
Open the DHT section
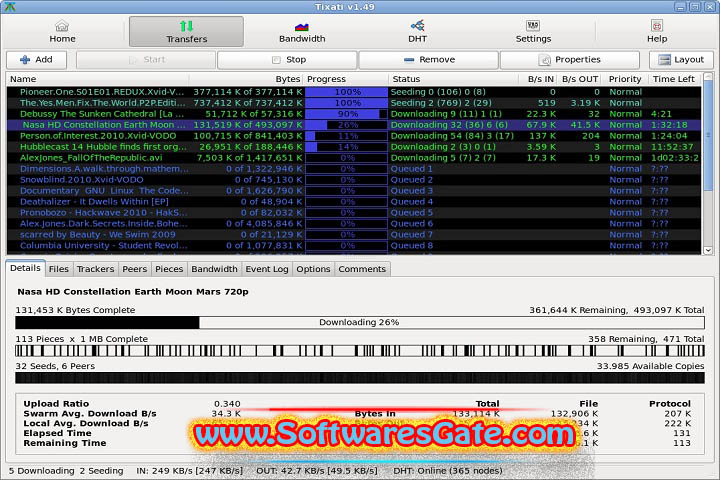417,32
